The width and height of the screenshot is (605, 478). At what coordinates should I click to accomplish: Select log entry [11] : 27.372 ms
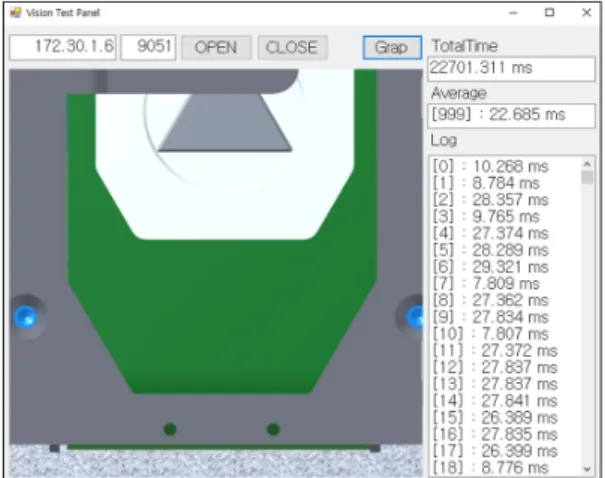pyautogui.click(x=495, y=351)
